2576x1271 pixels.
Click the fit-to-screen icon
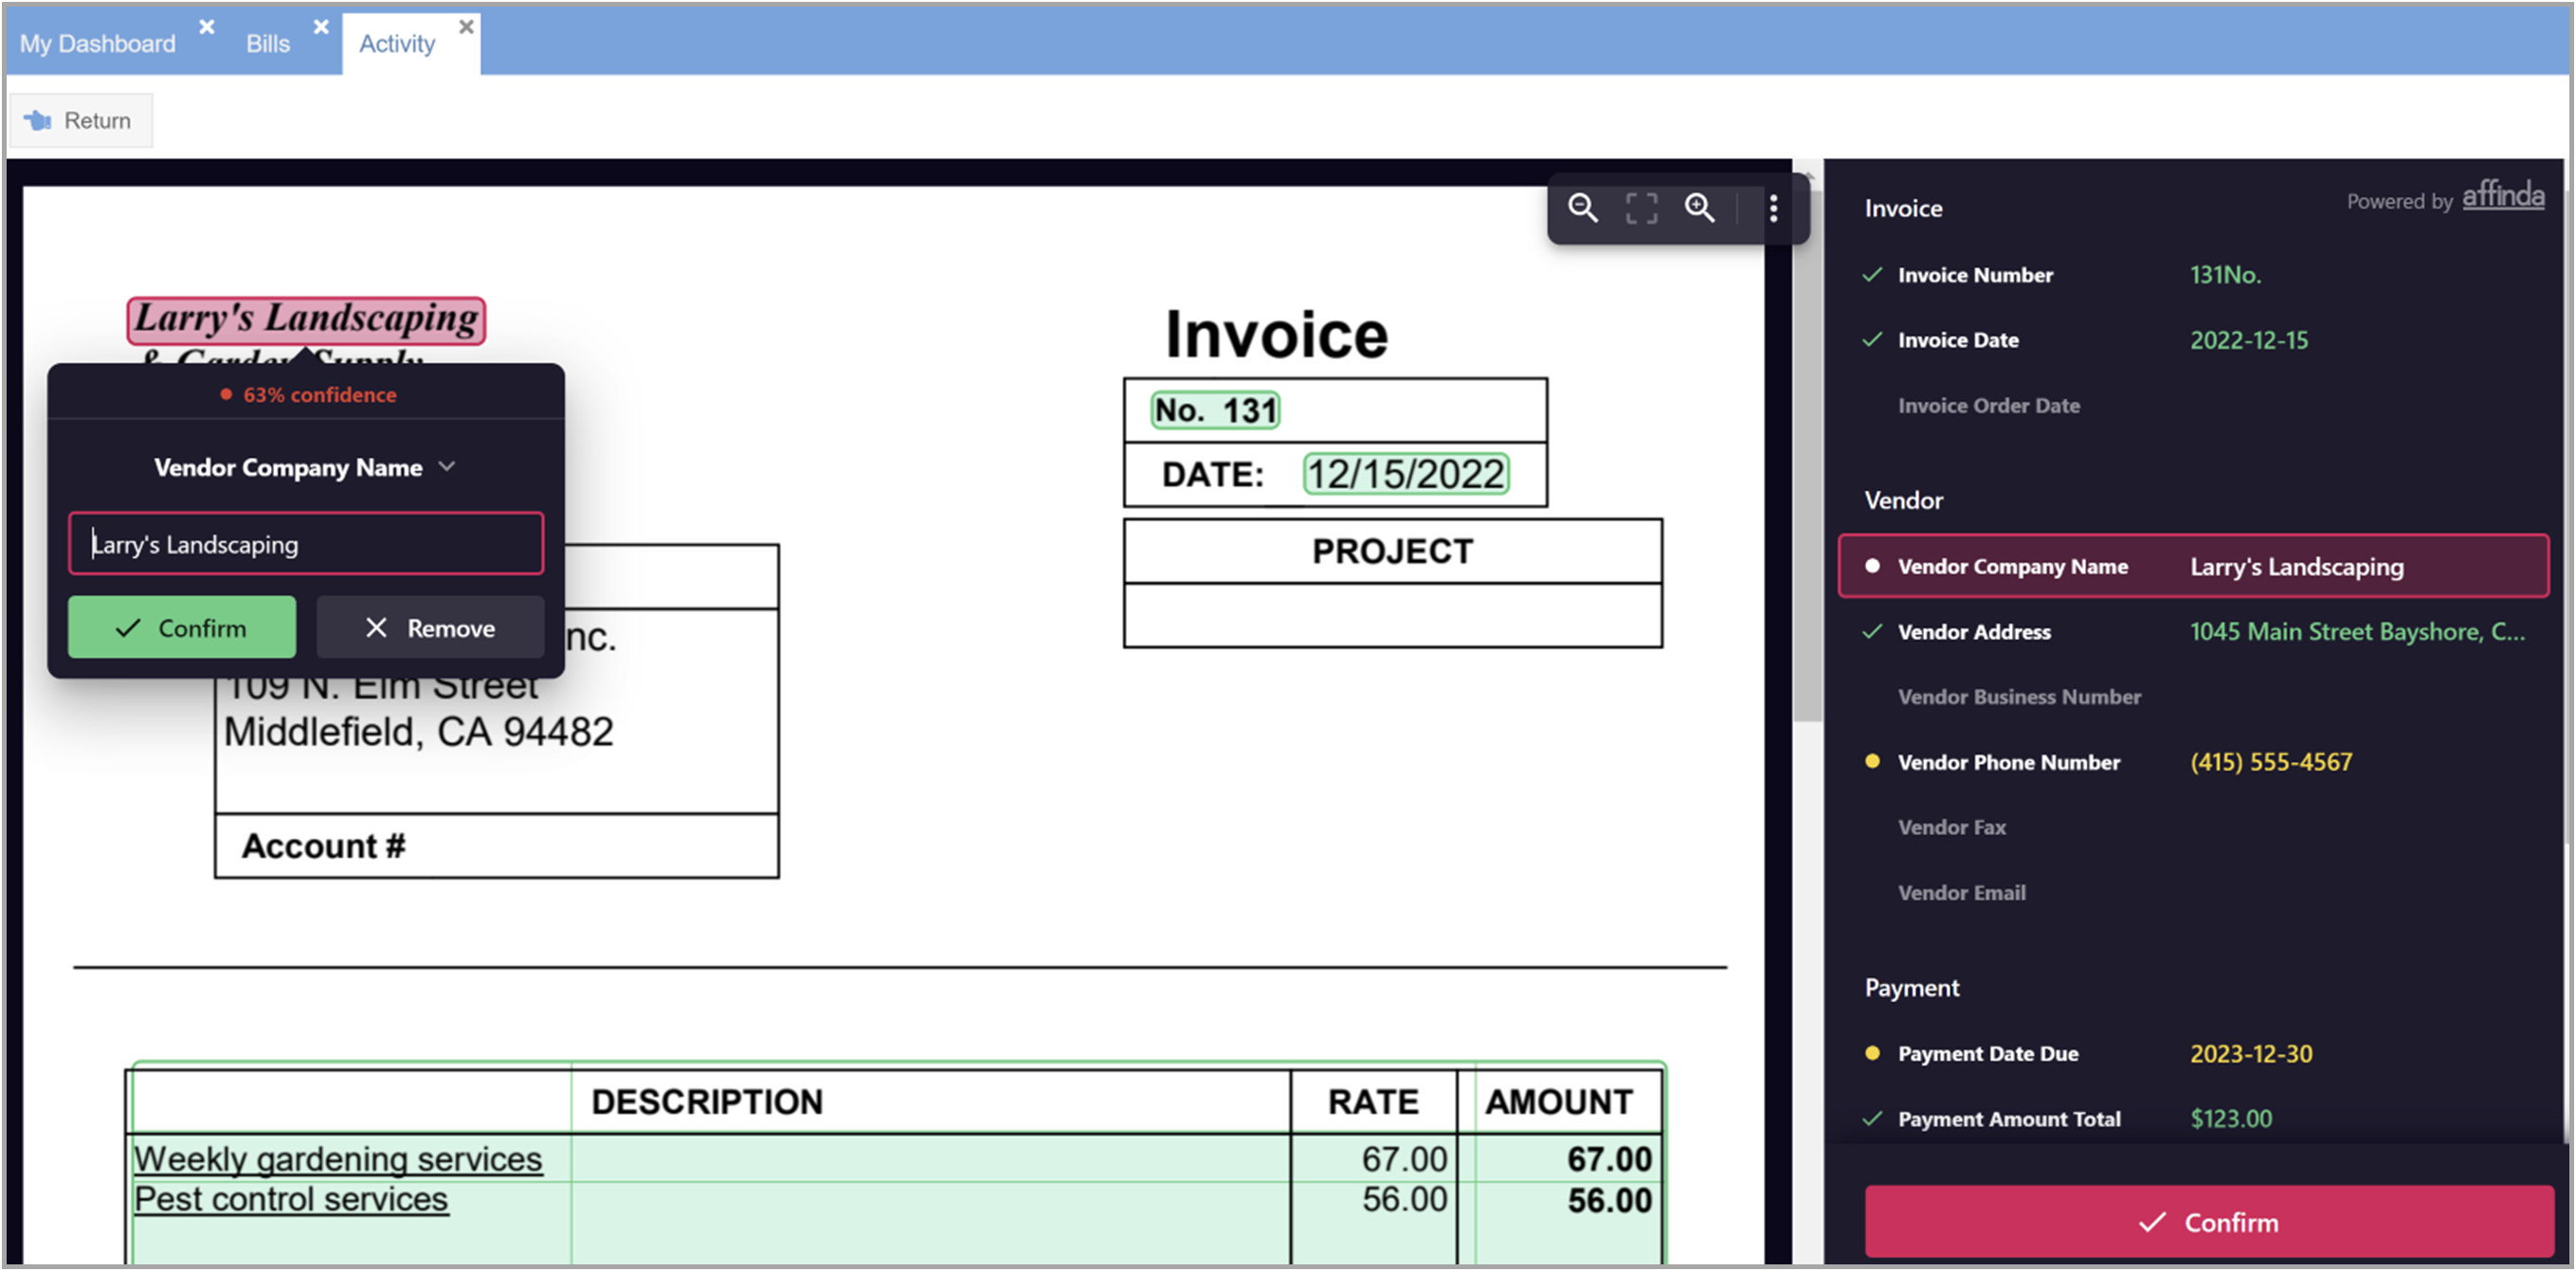coord(1641,208)
